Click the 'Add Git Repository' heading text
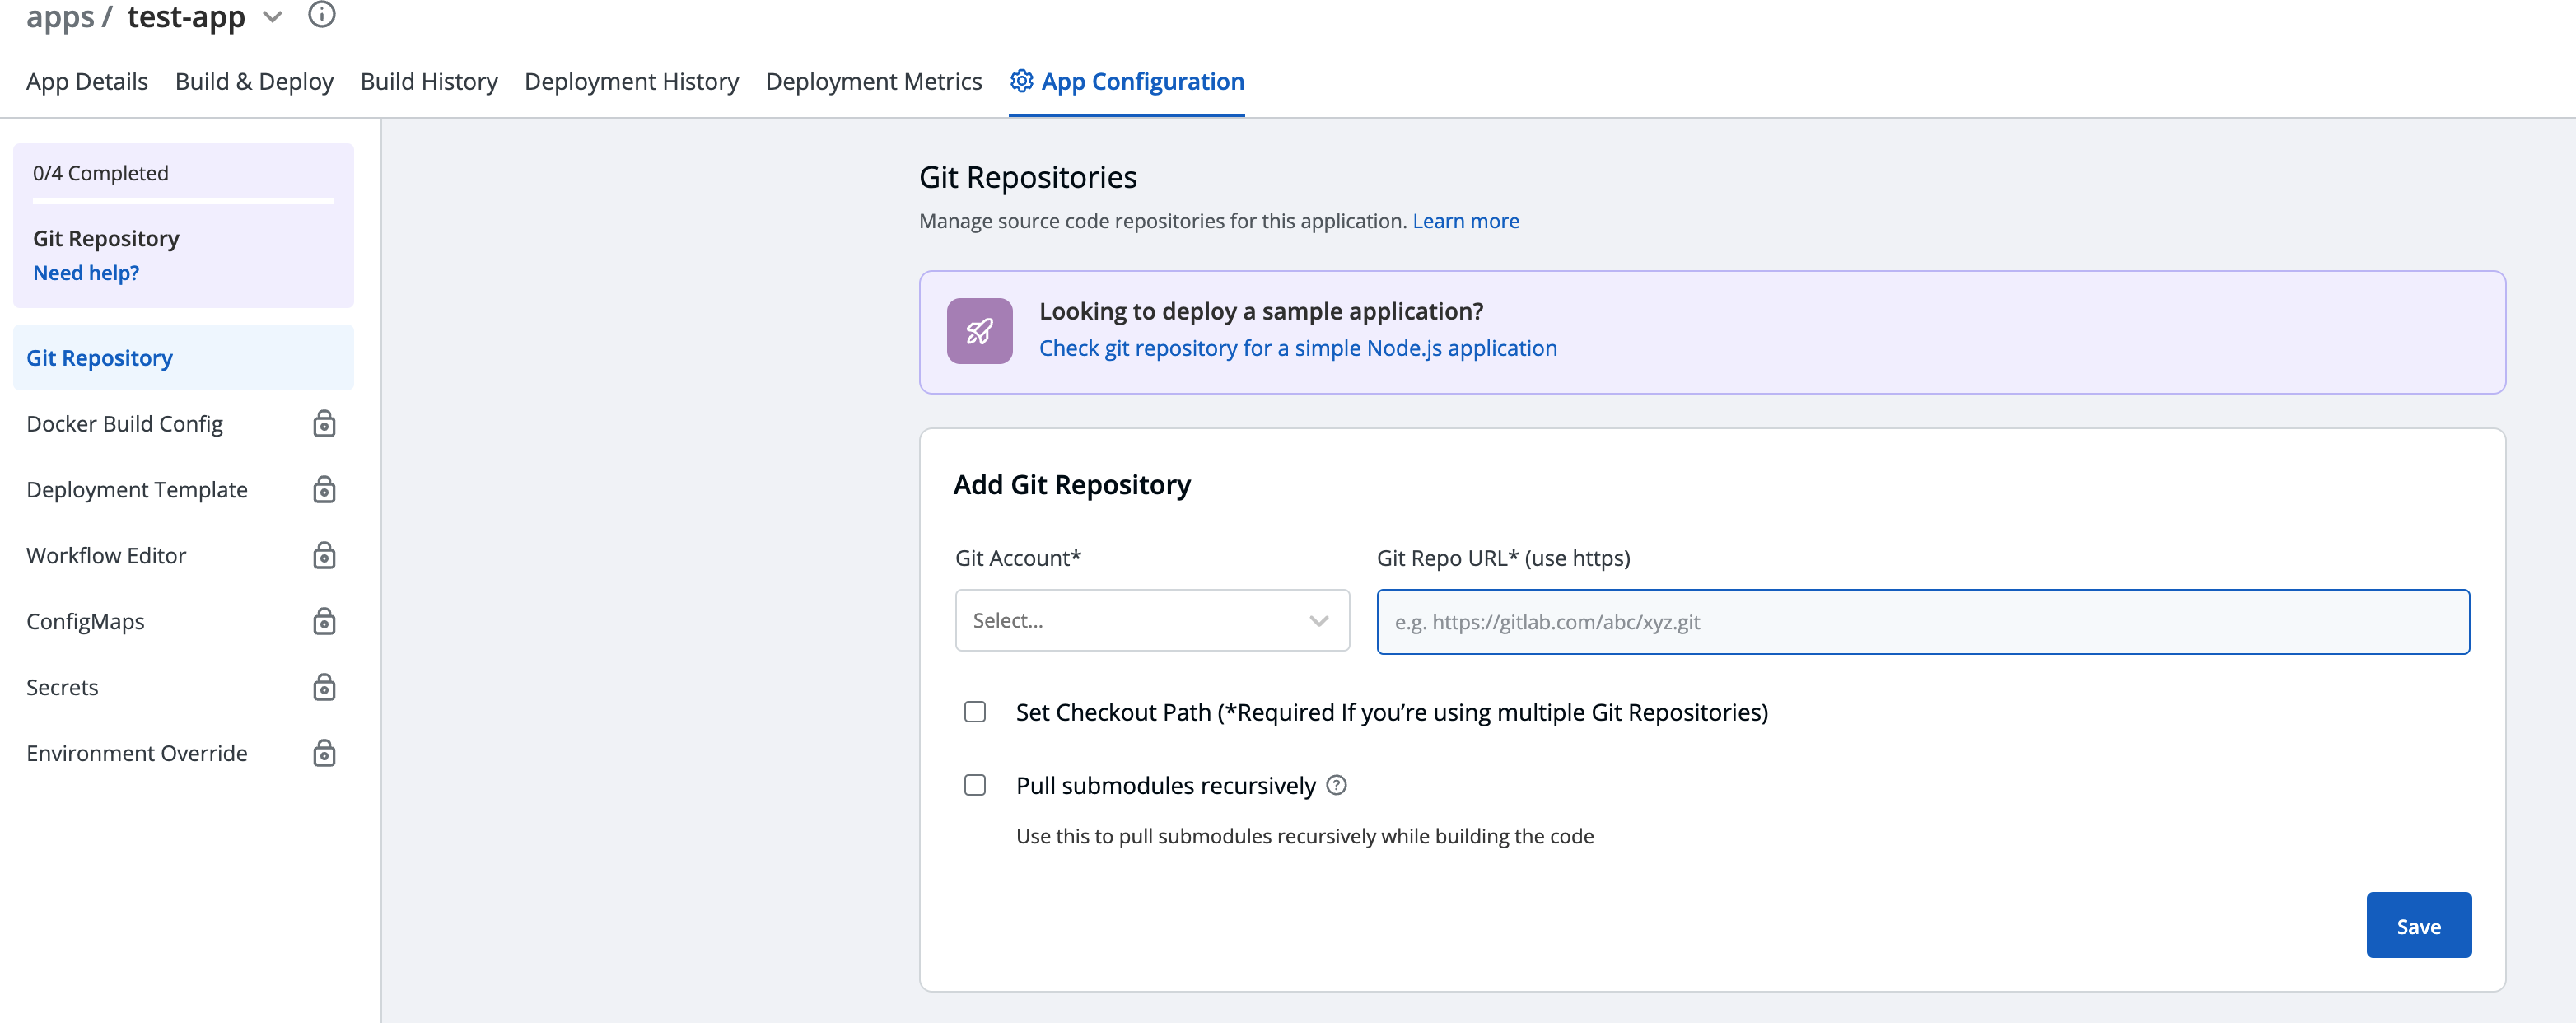 click(x=1071, y=485)
